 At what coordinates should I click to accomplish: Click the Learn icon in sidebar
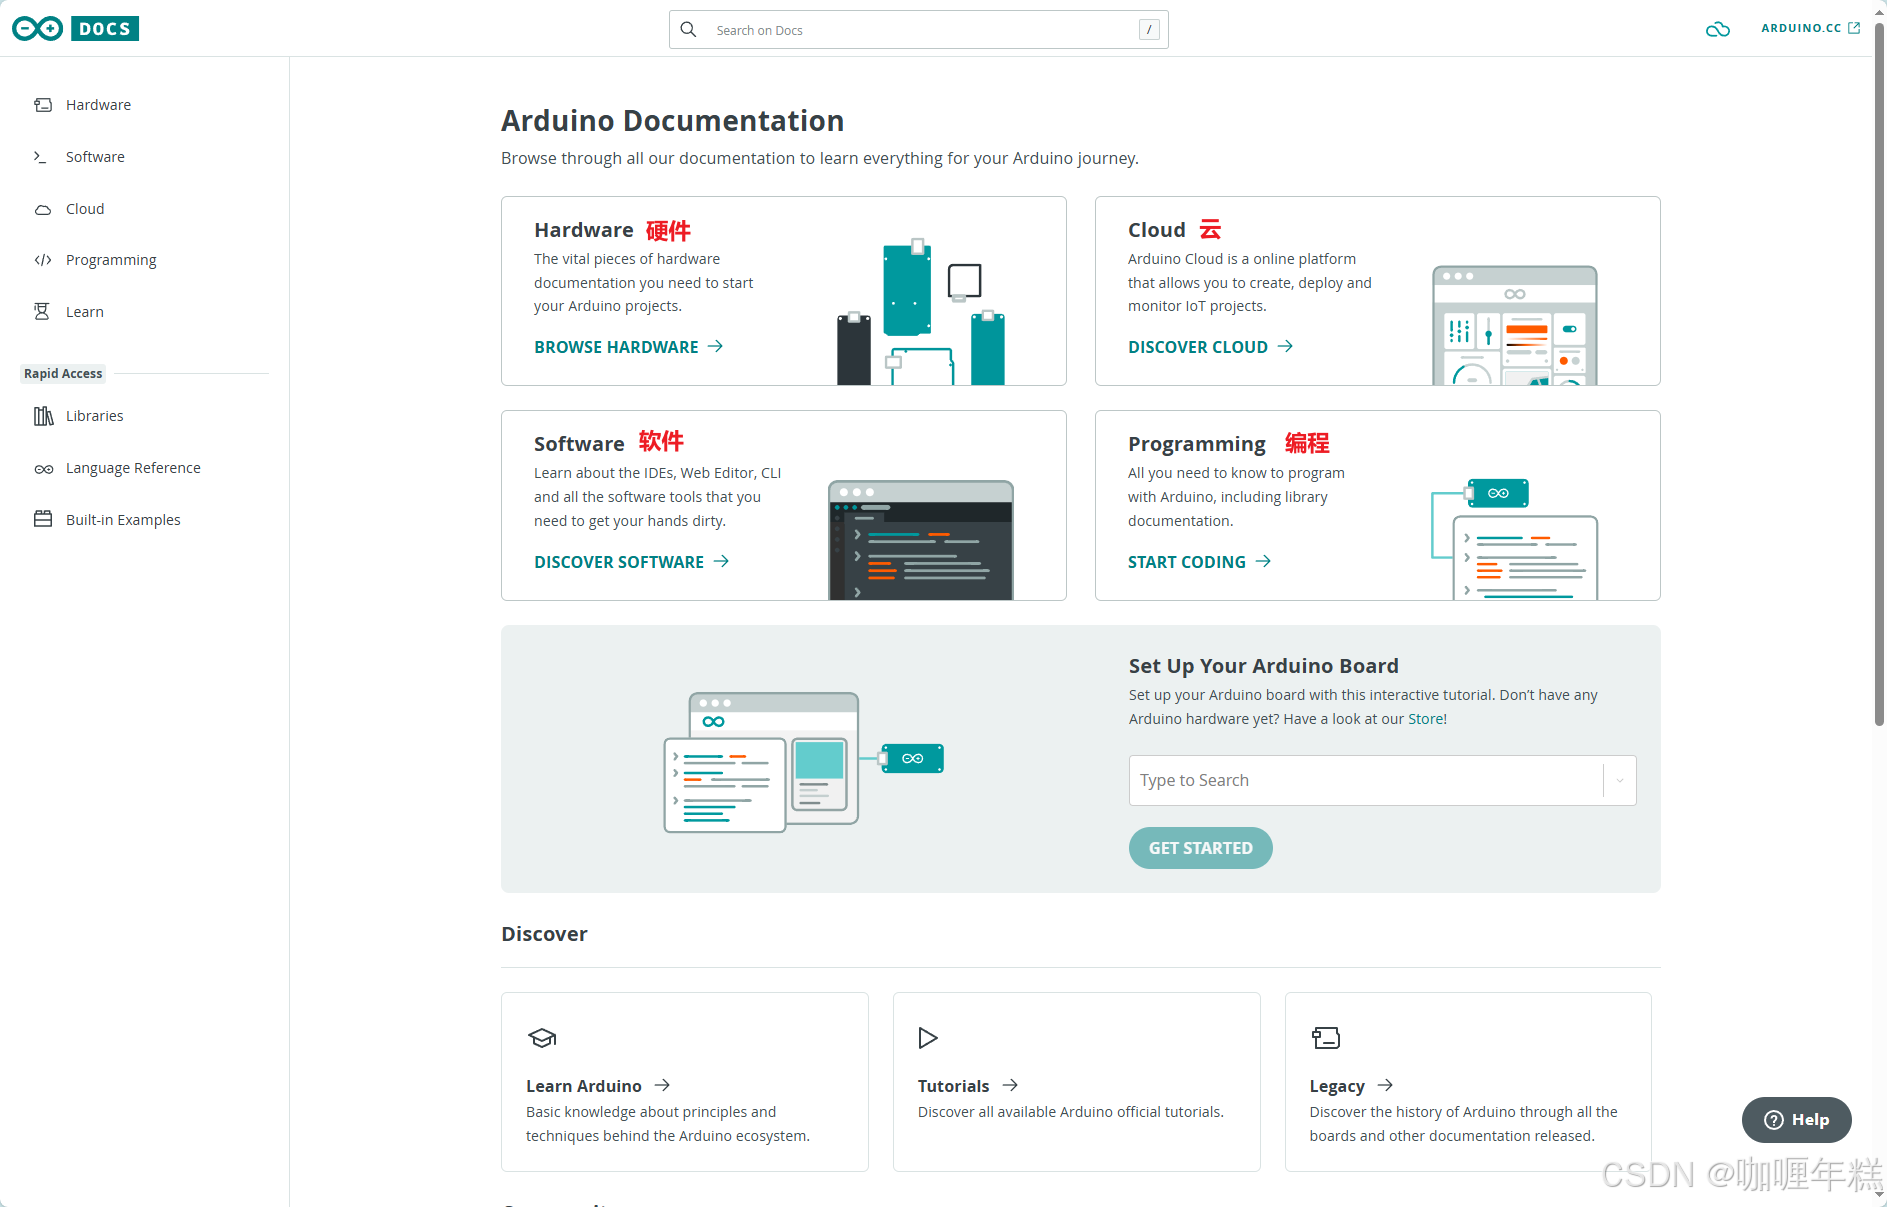[42, 312]
